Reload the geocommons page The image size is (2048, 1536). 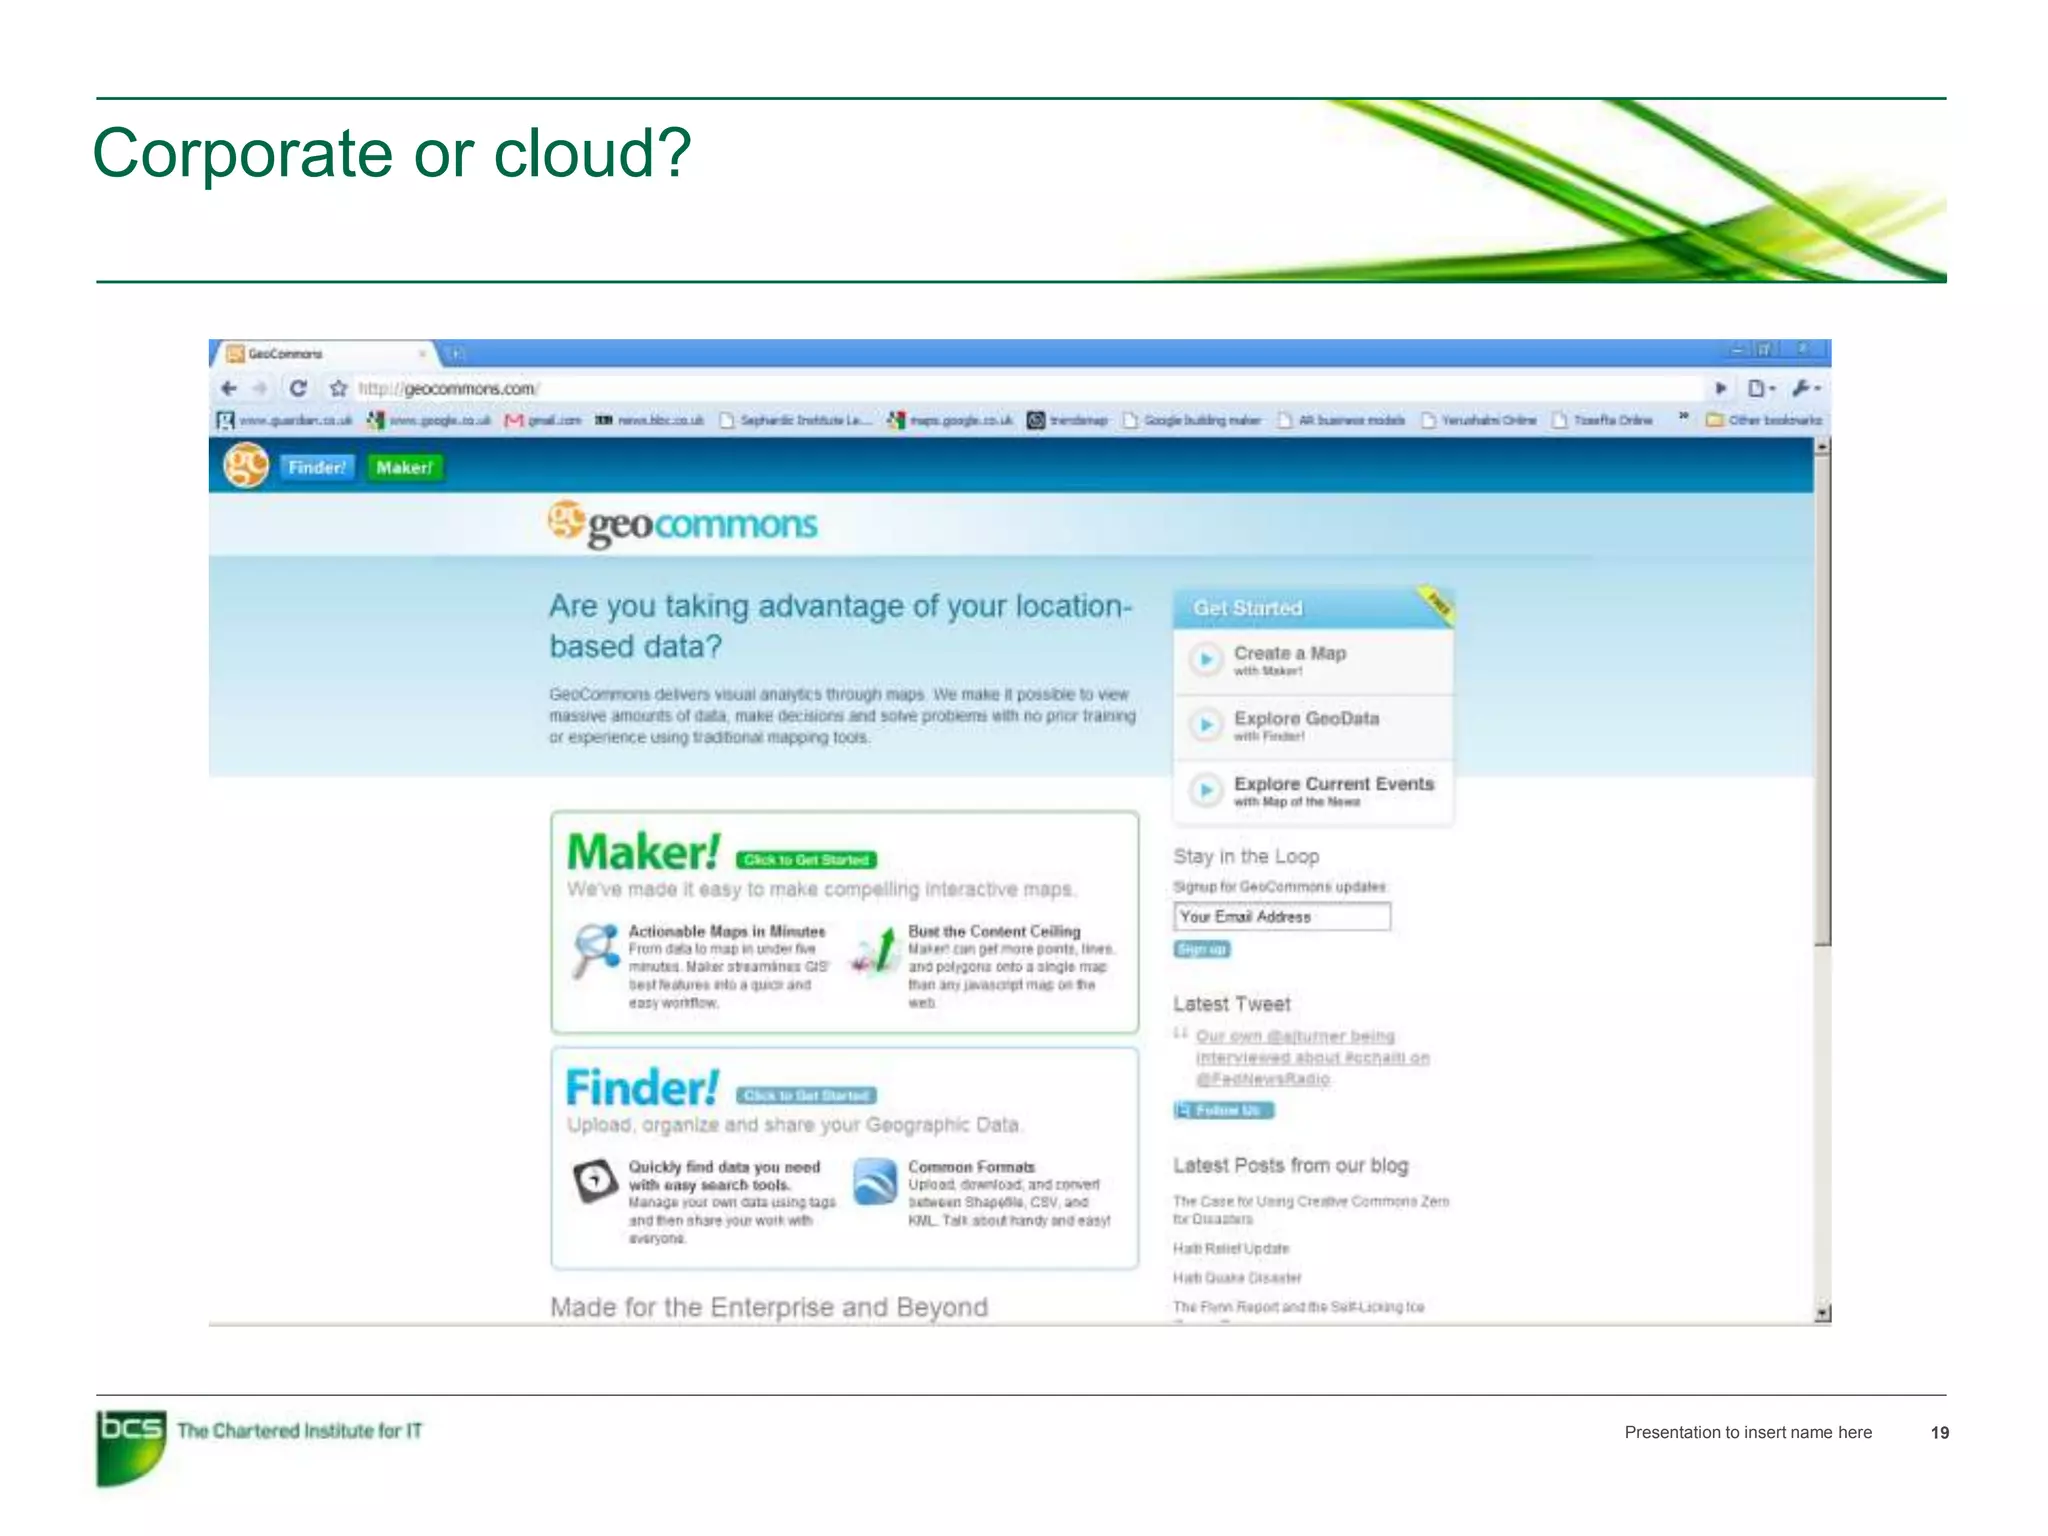298,388
